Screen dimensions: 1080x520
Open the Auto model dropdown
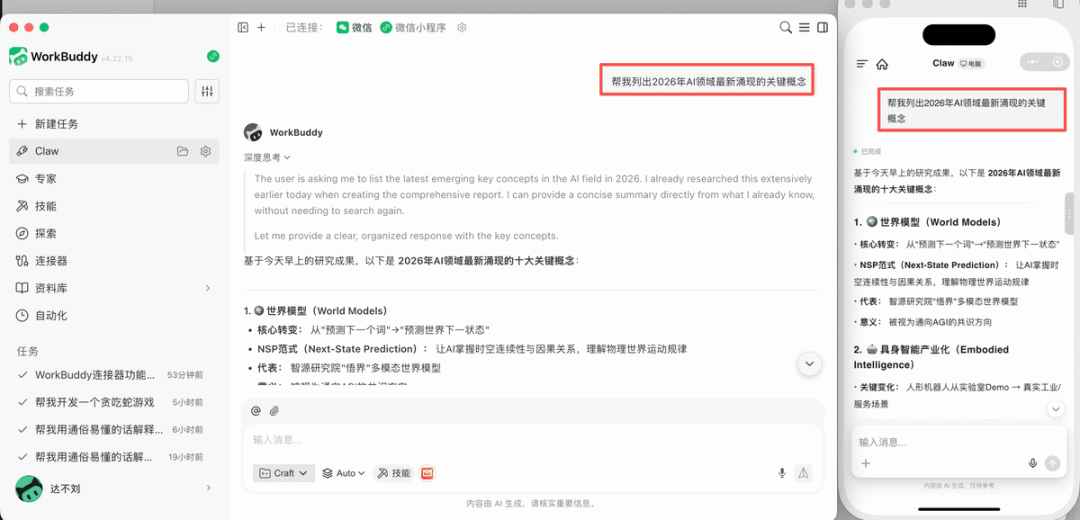point(344,473)
